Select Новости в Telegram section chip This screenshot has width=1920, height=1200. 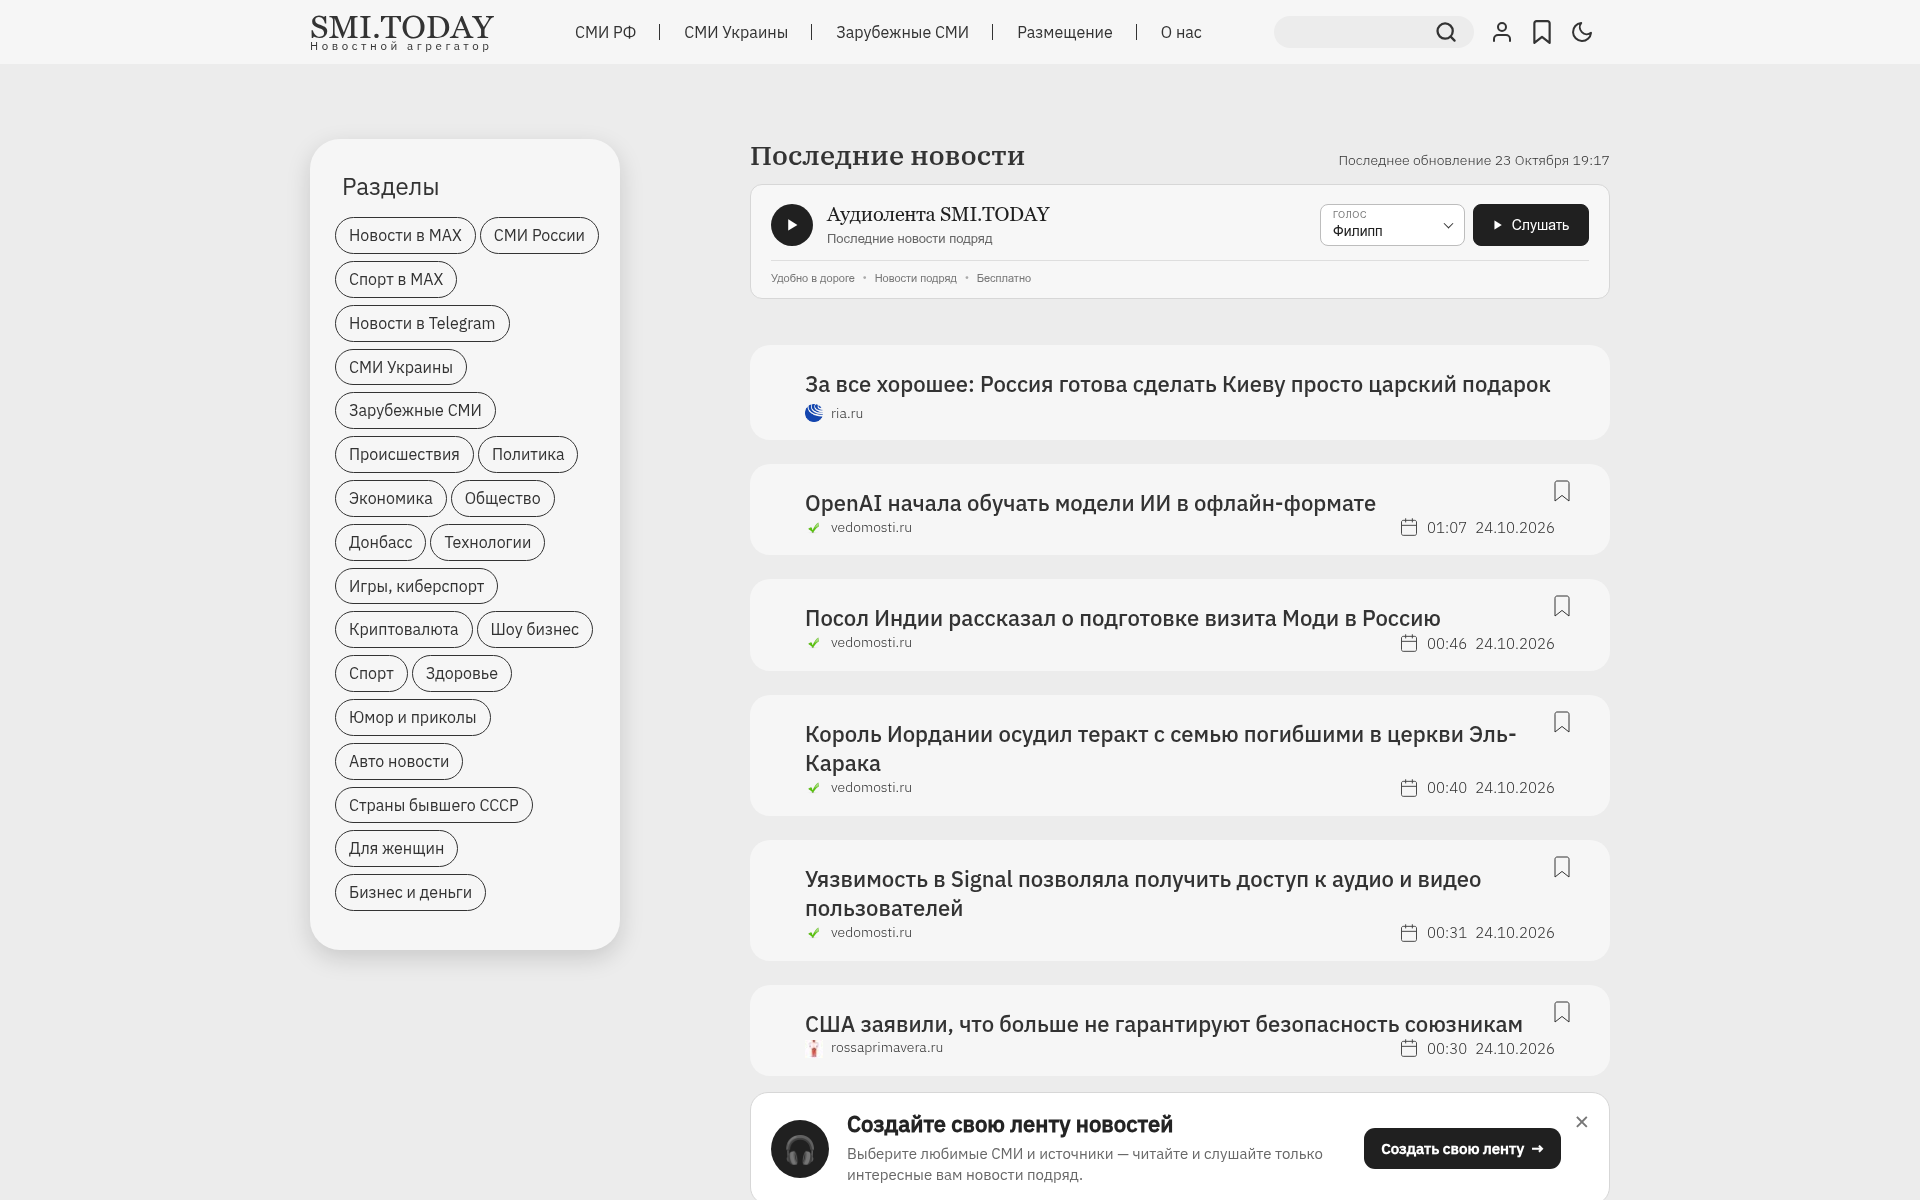point(422,324)
